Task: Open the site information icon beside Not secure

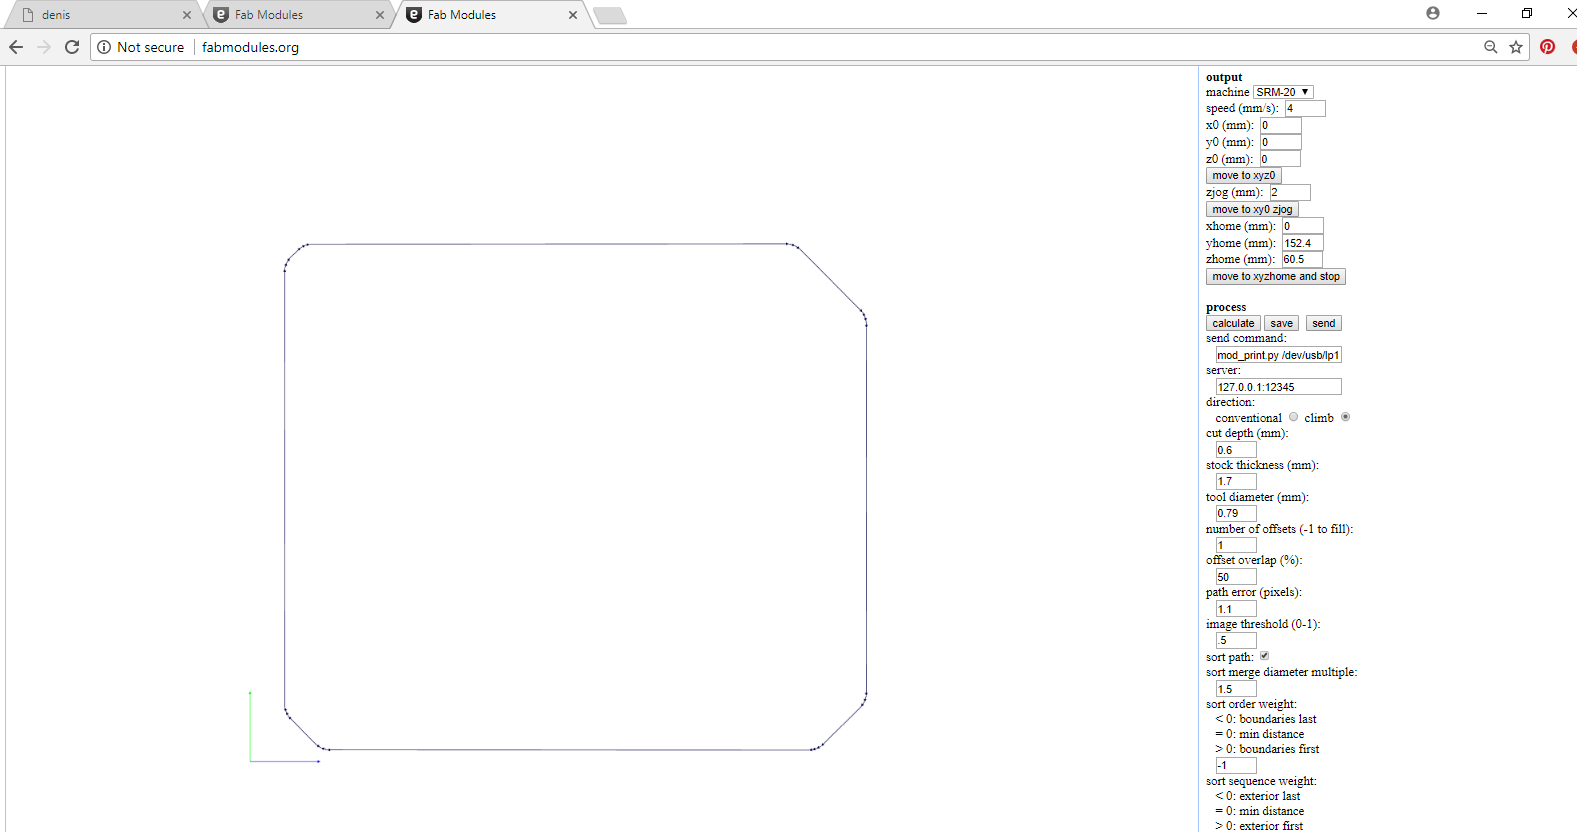Action: (x=104, y=47)
